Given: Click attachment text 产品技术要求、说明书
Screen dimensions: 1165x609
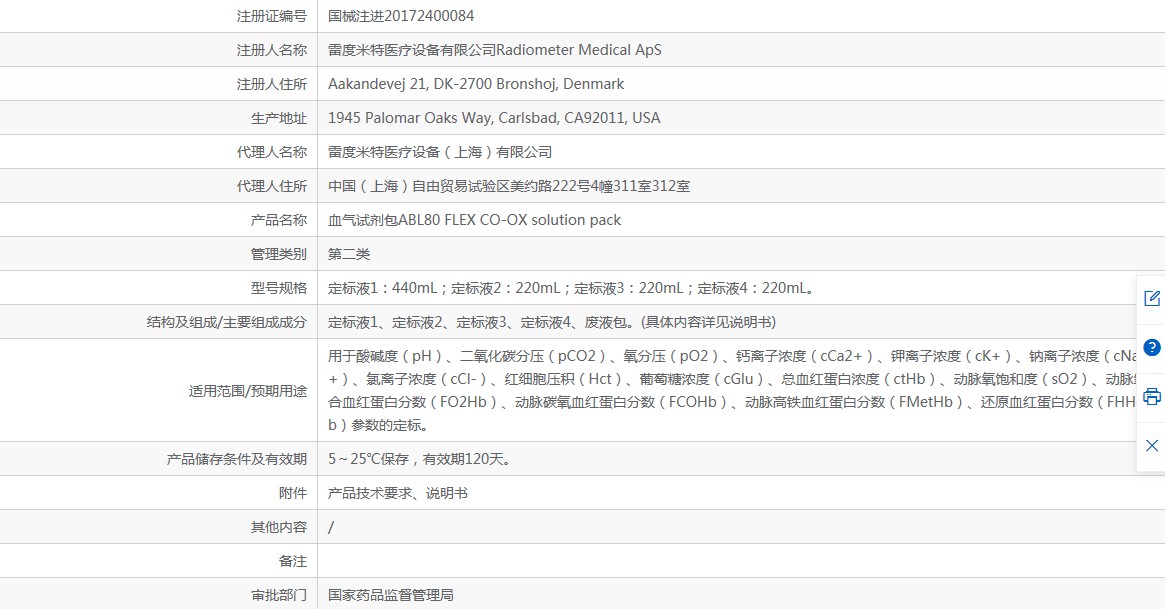Looking at the screenshot, I should 398,493.
